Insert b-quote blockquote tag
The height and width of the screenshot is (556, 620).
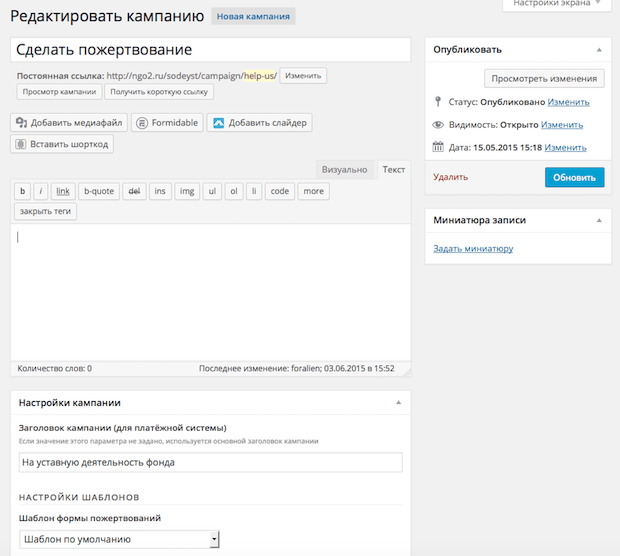click(99, 191)
